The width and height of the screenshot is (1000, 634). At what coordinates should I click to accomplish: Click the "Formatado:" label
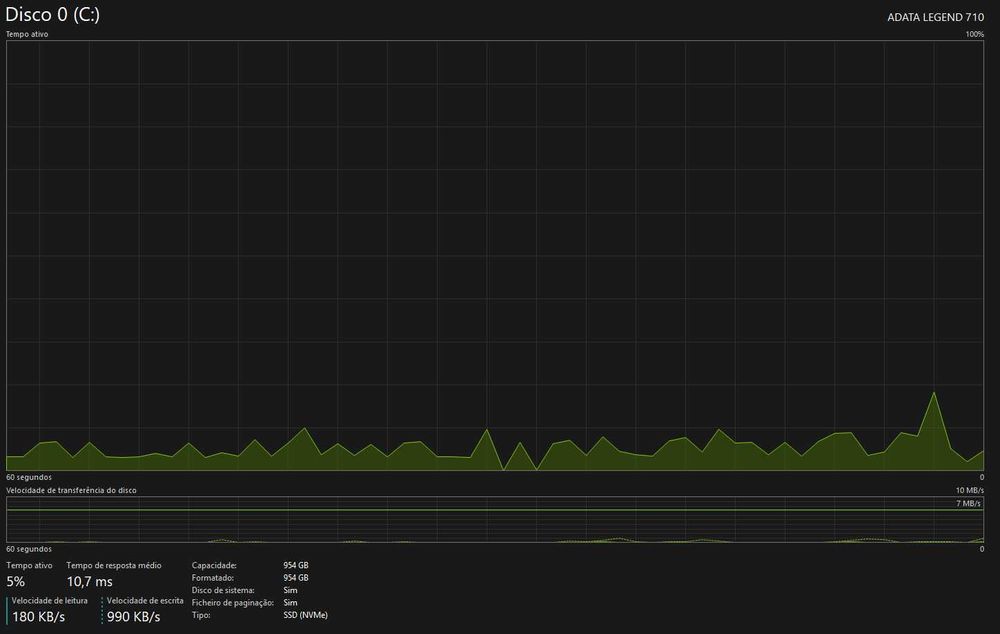(213, 578)
